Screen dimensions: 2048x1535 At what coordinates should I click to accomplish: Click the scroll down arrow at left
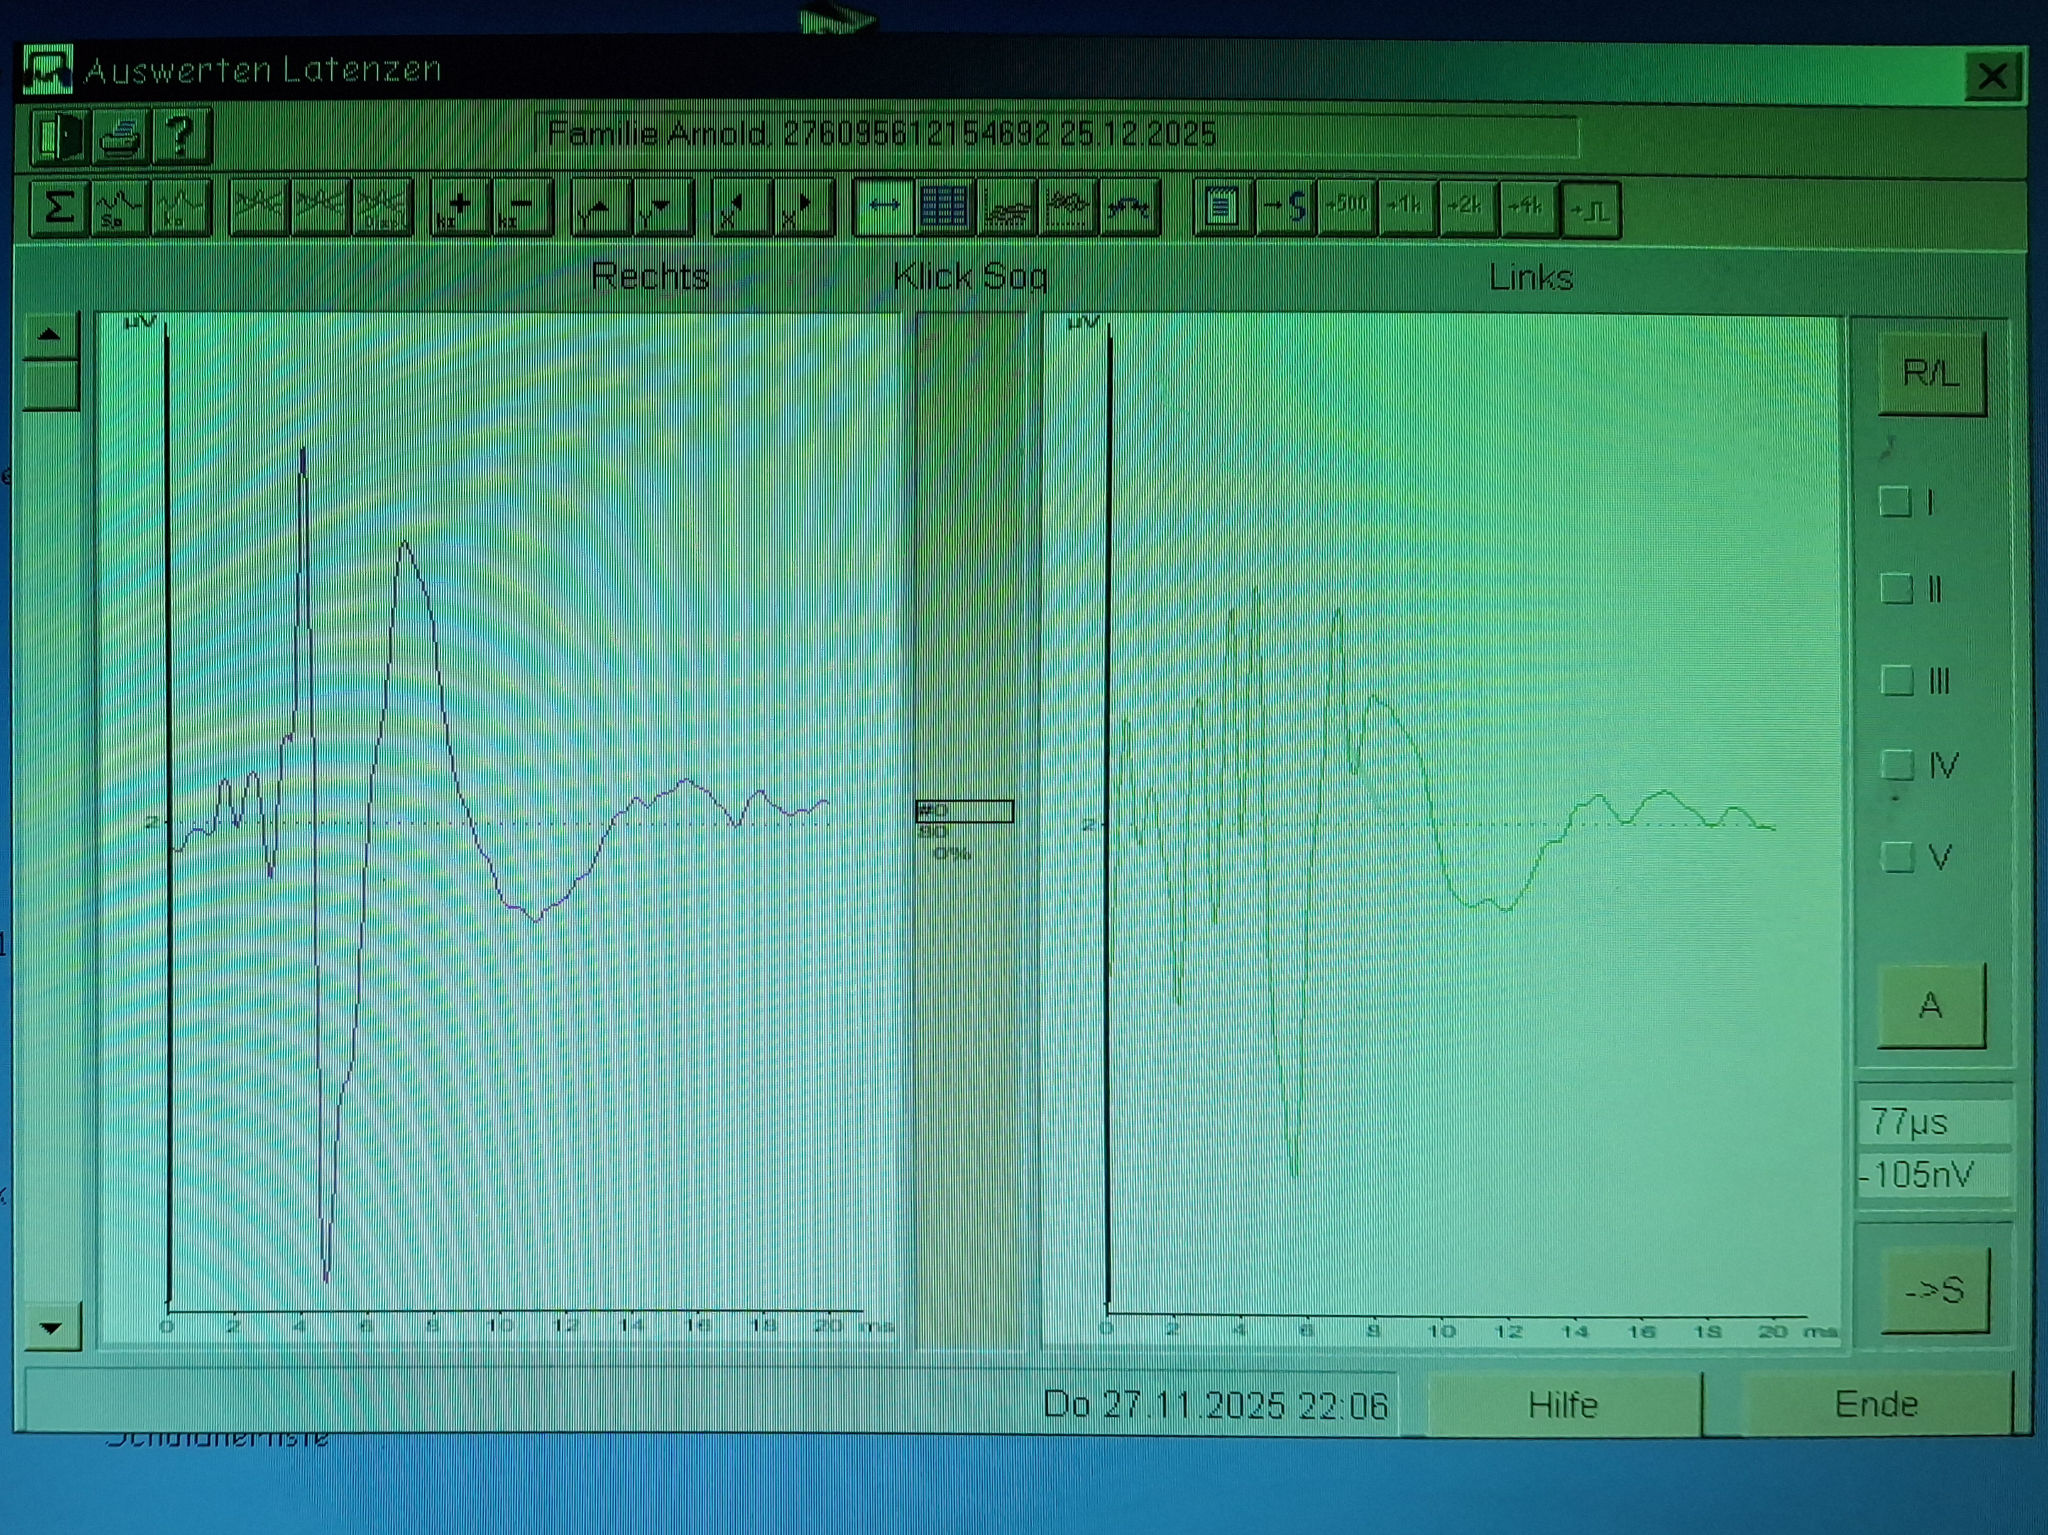pyautogui.click(x=51, y=1328)
